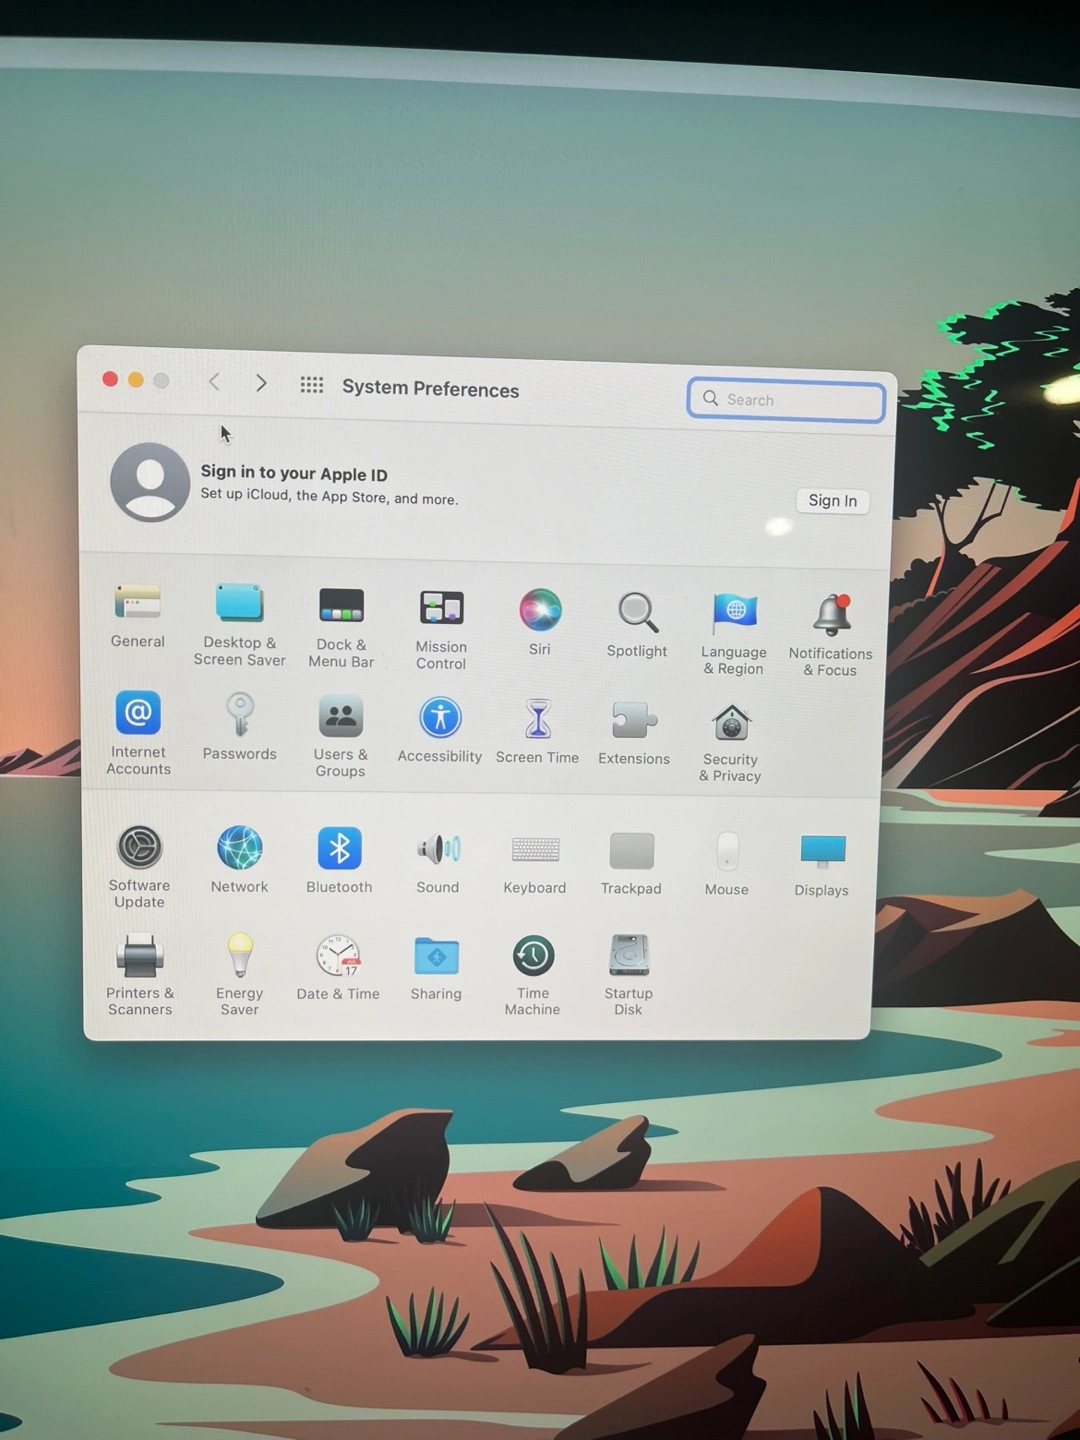Open Security & Privacy pane

pos(731,723)
